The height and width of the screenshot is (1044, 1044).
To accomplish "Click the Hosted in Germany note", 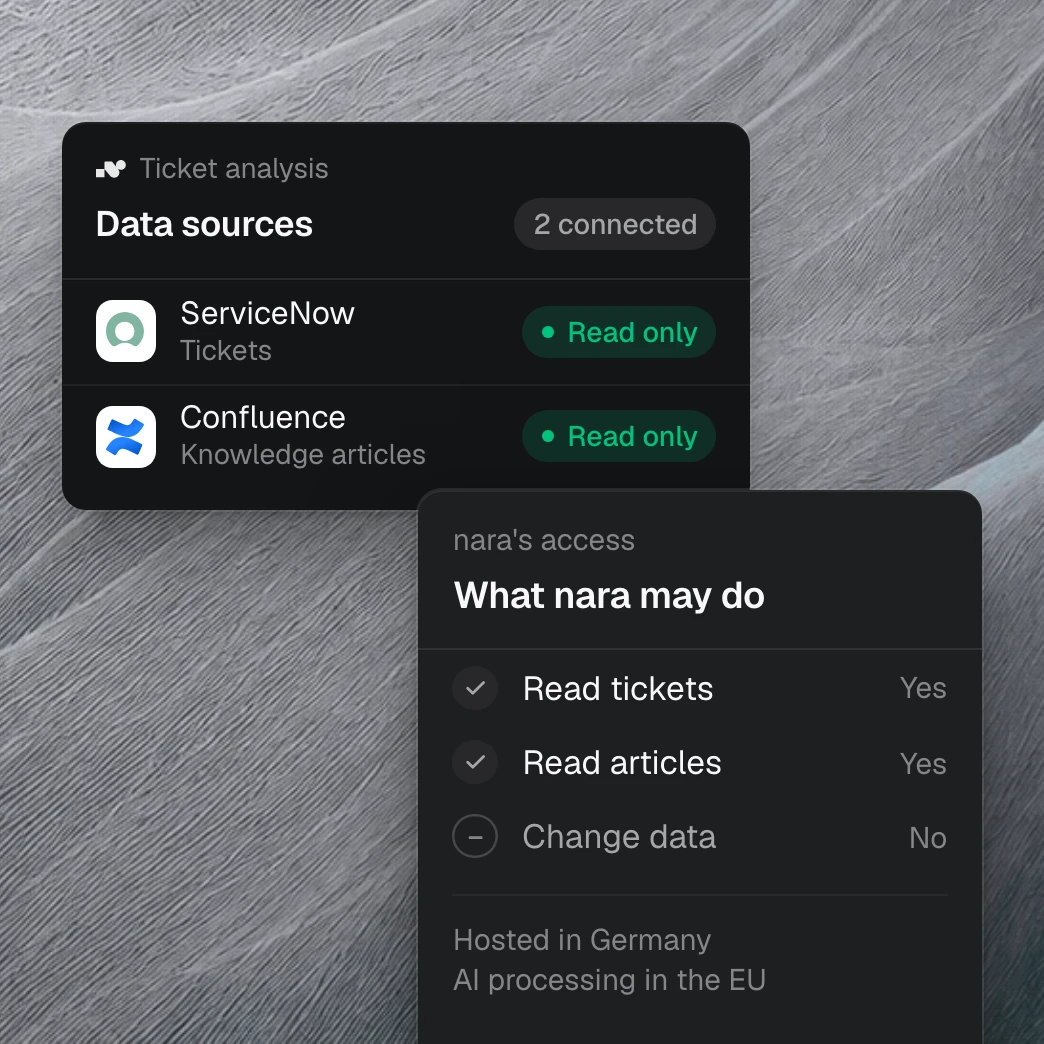I will [582, 941].
